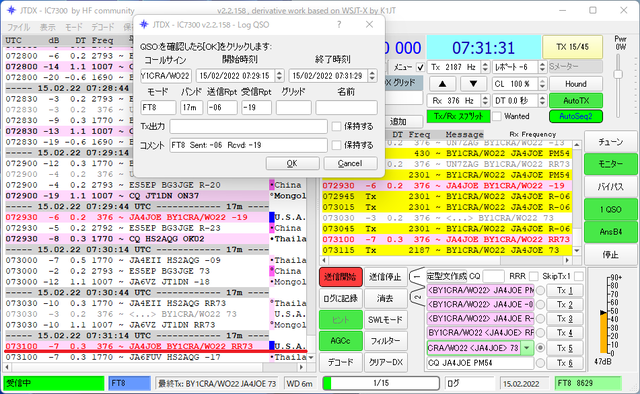Click the グリッド input field in dialog

point(293,107)
